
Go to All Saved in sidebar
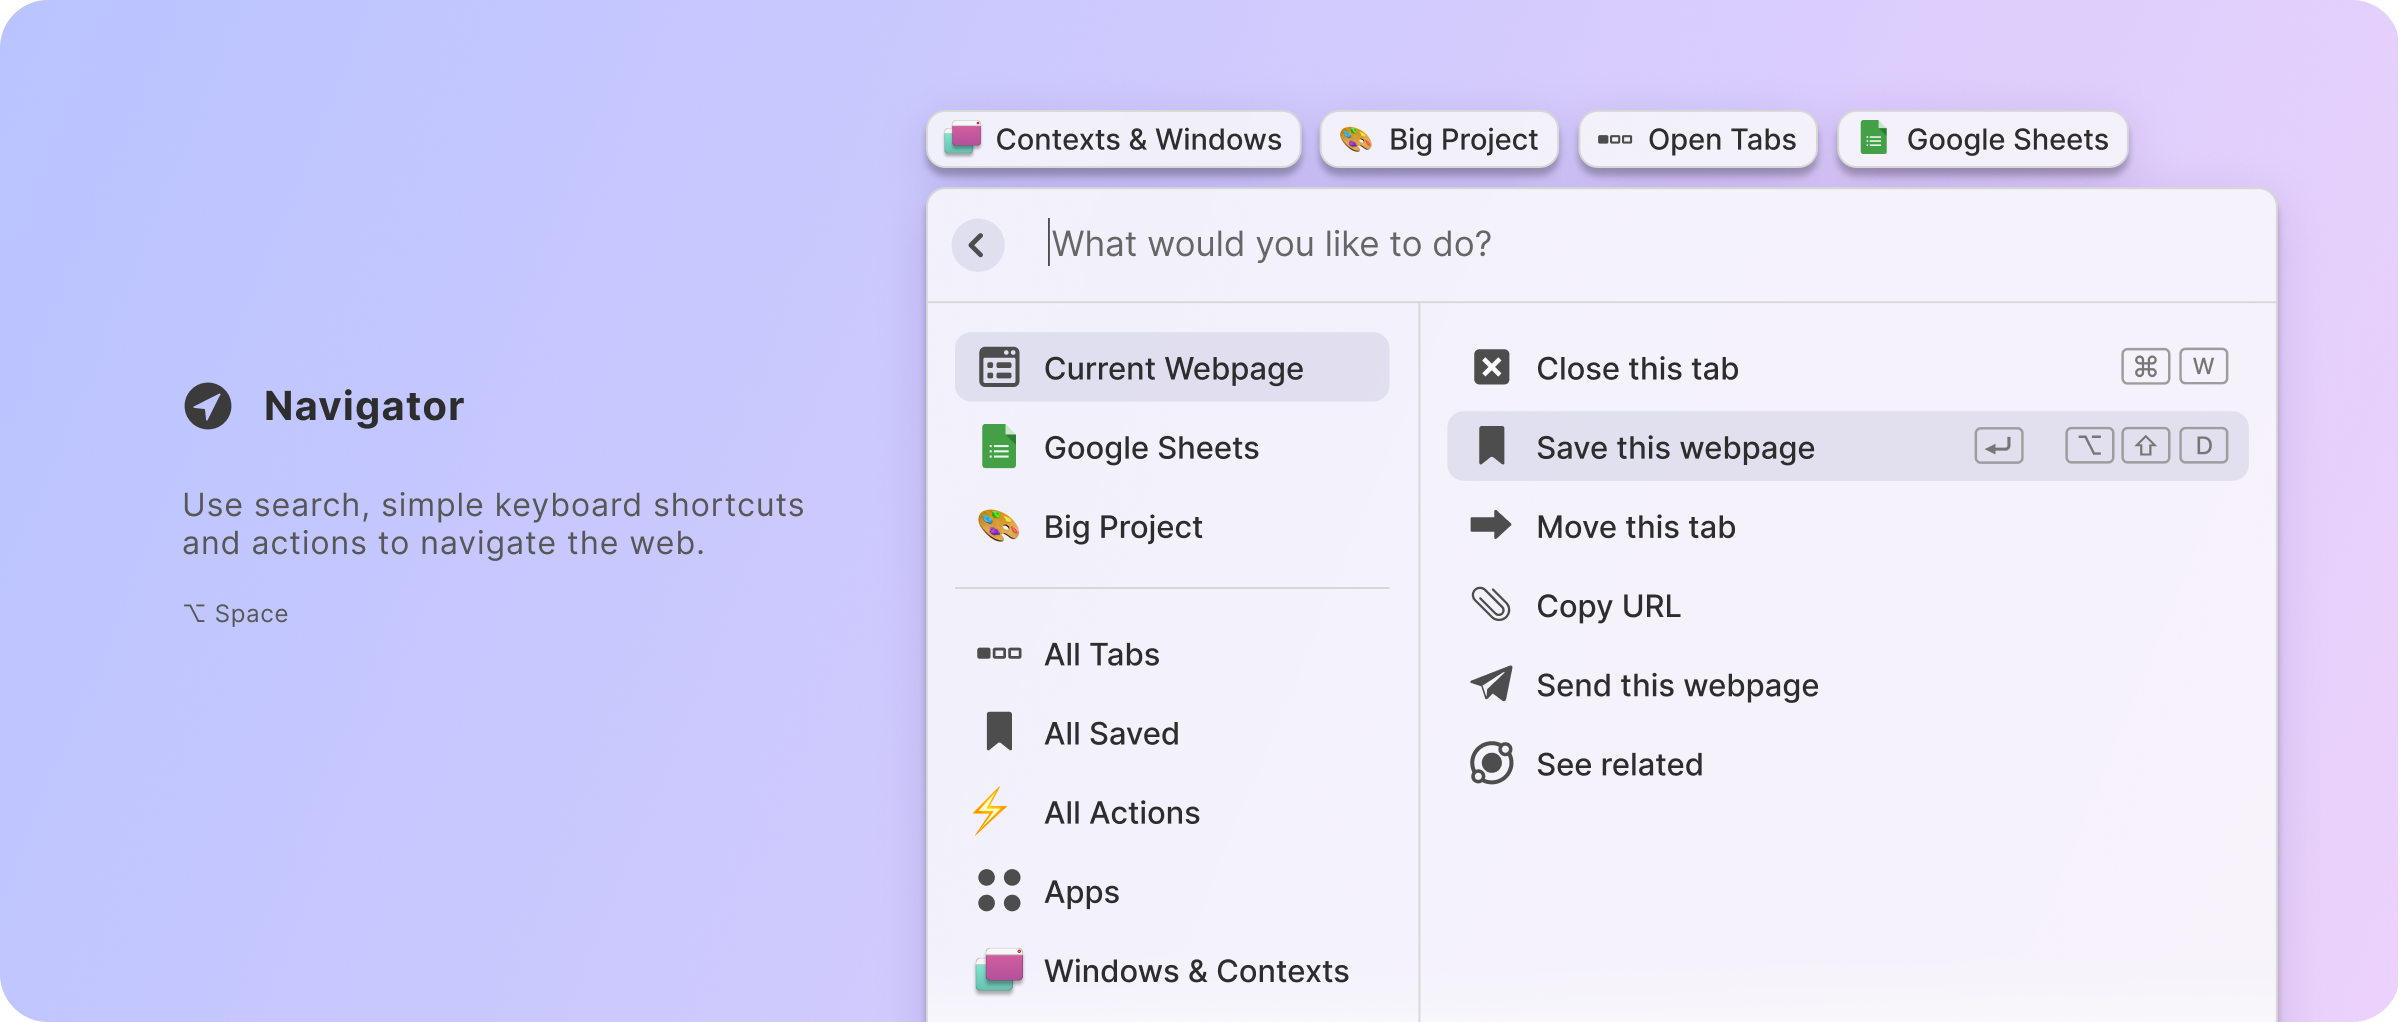point(1111,733)
